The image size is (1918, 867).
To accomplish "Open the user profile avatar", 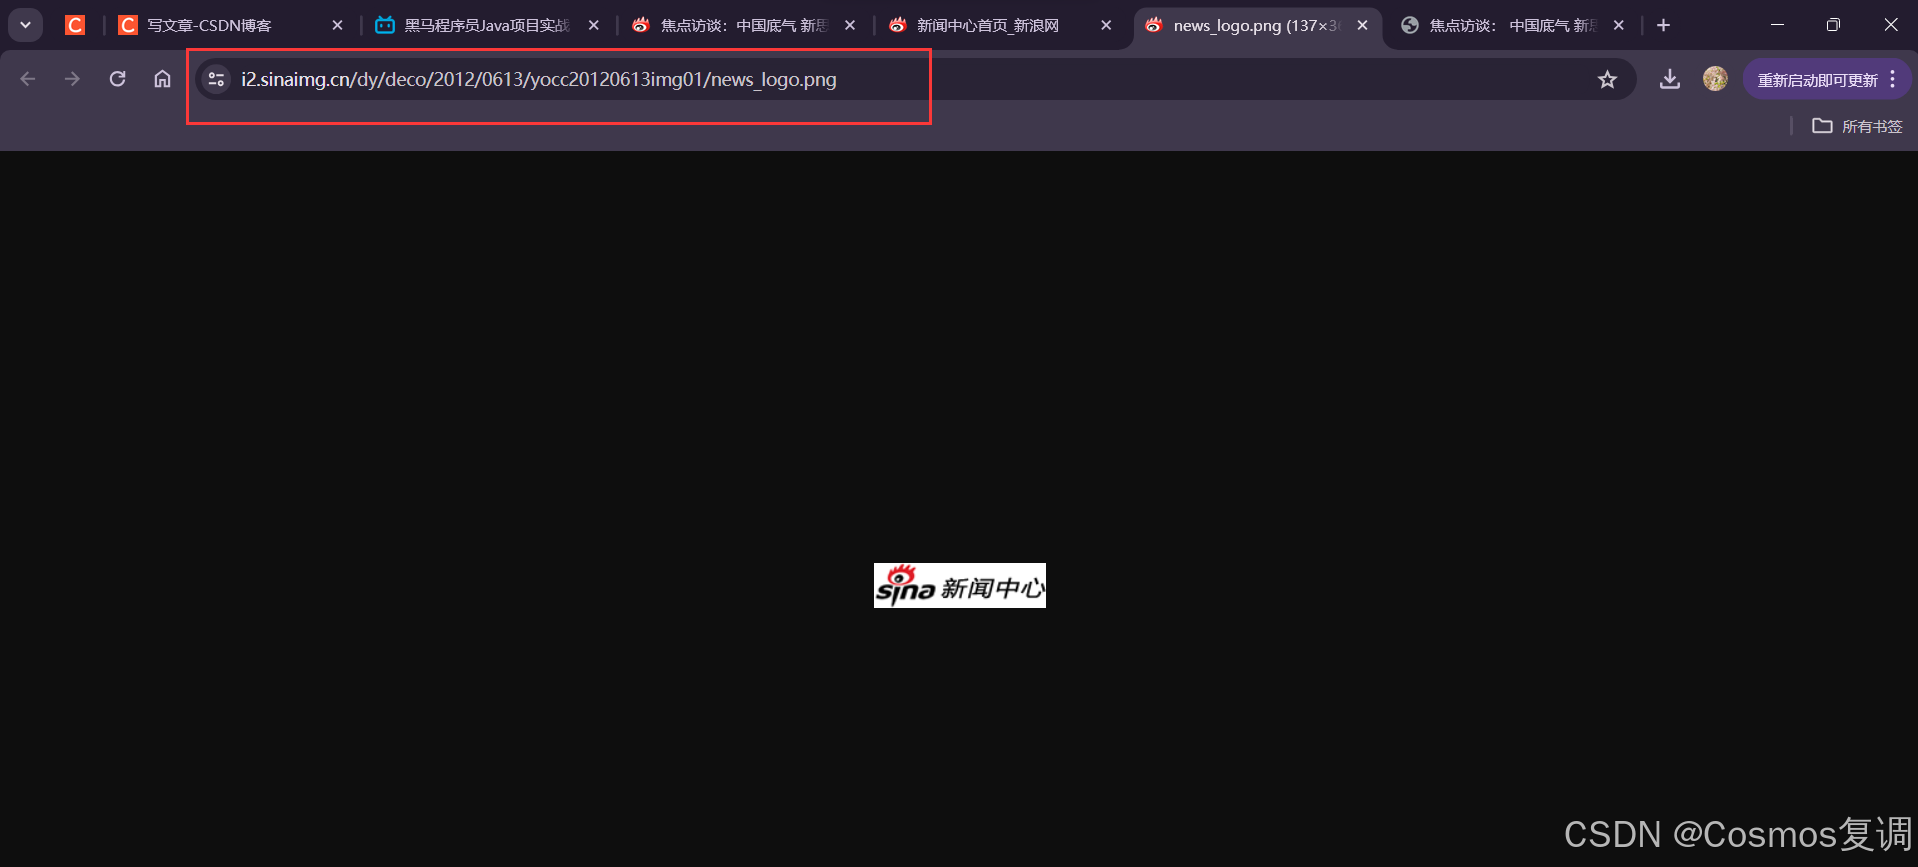I will pos(1715,79).
